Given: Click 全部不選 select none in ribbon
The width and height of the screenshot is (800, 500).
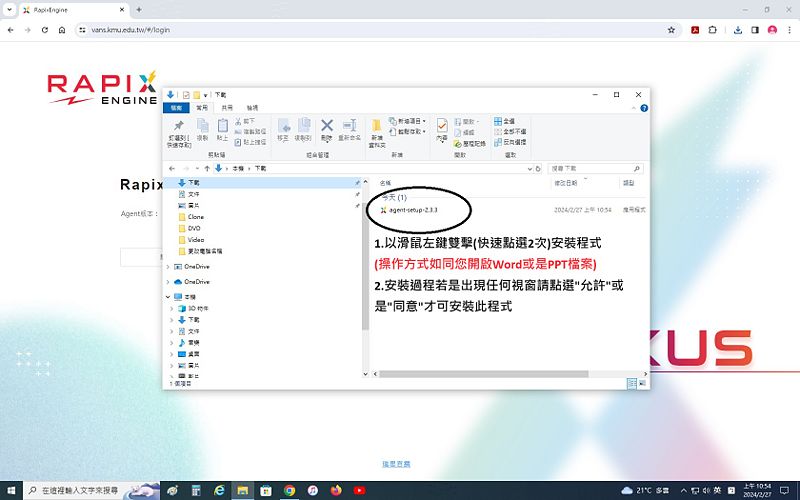Looking at the screenshot, I should click(510, 132).
